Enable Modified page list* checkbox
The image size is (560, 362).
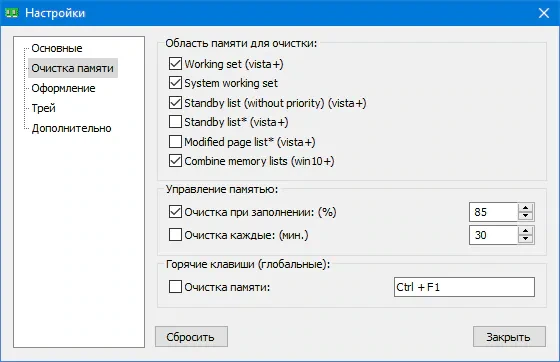[175, 142]
